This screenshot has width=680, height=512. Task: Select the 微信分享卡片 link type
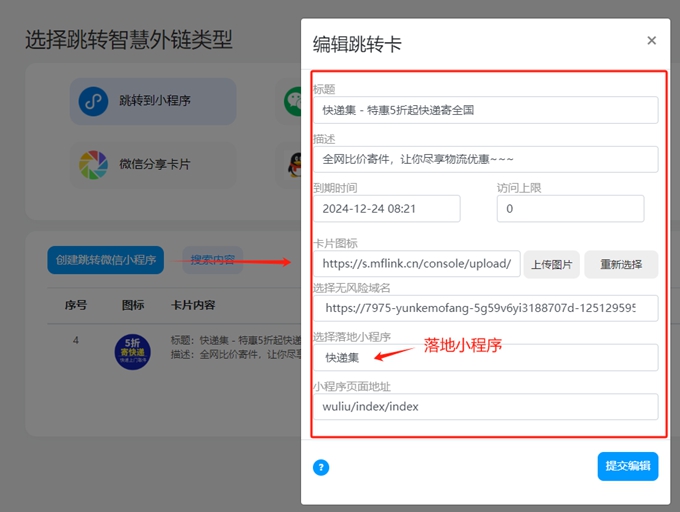(153, 165)
